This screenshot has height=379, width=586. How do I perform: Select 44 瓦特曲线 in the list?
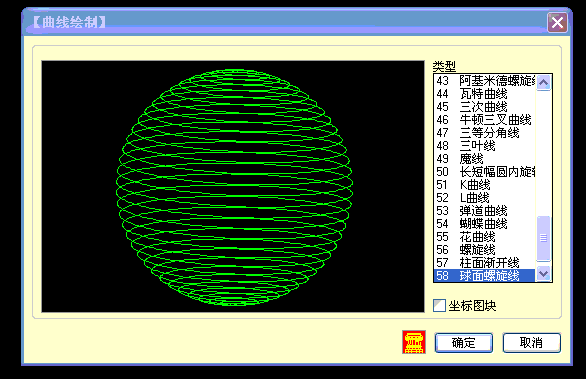485,93
